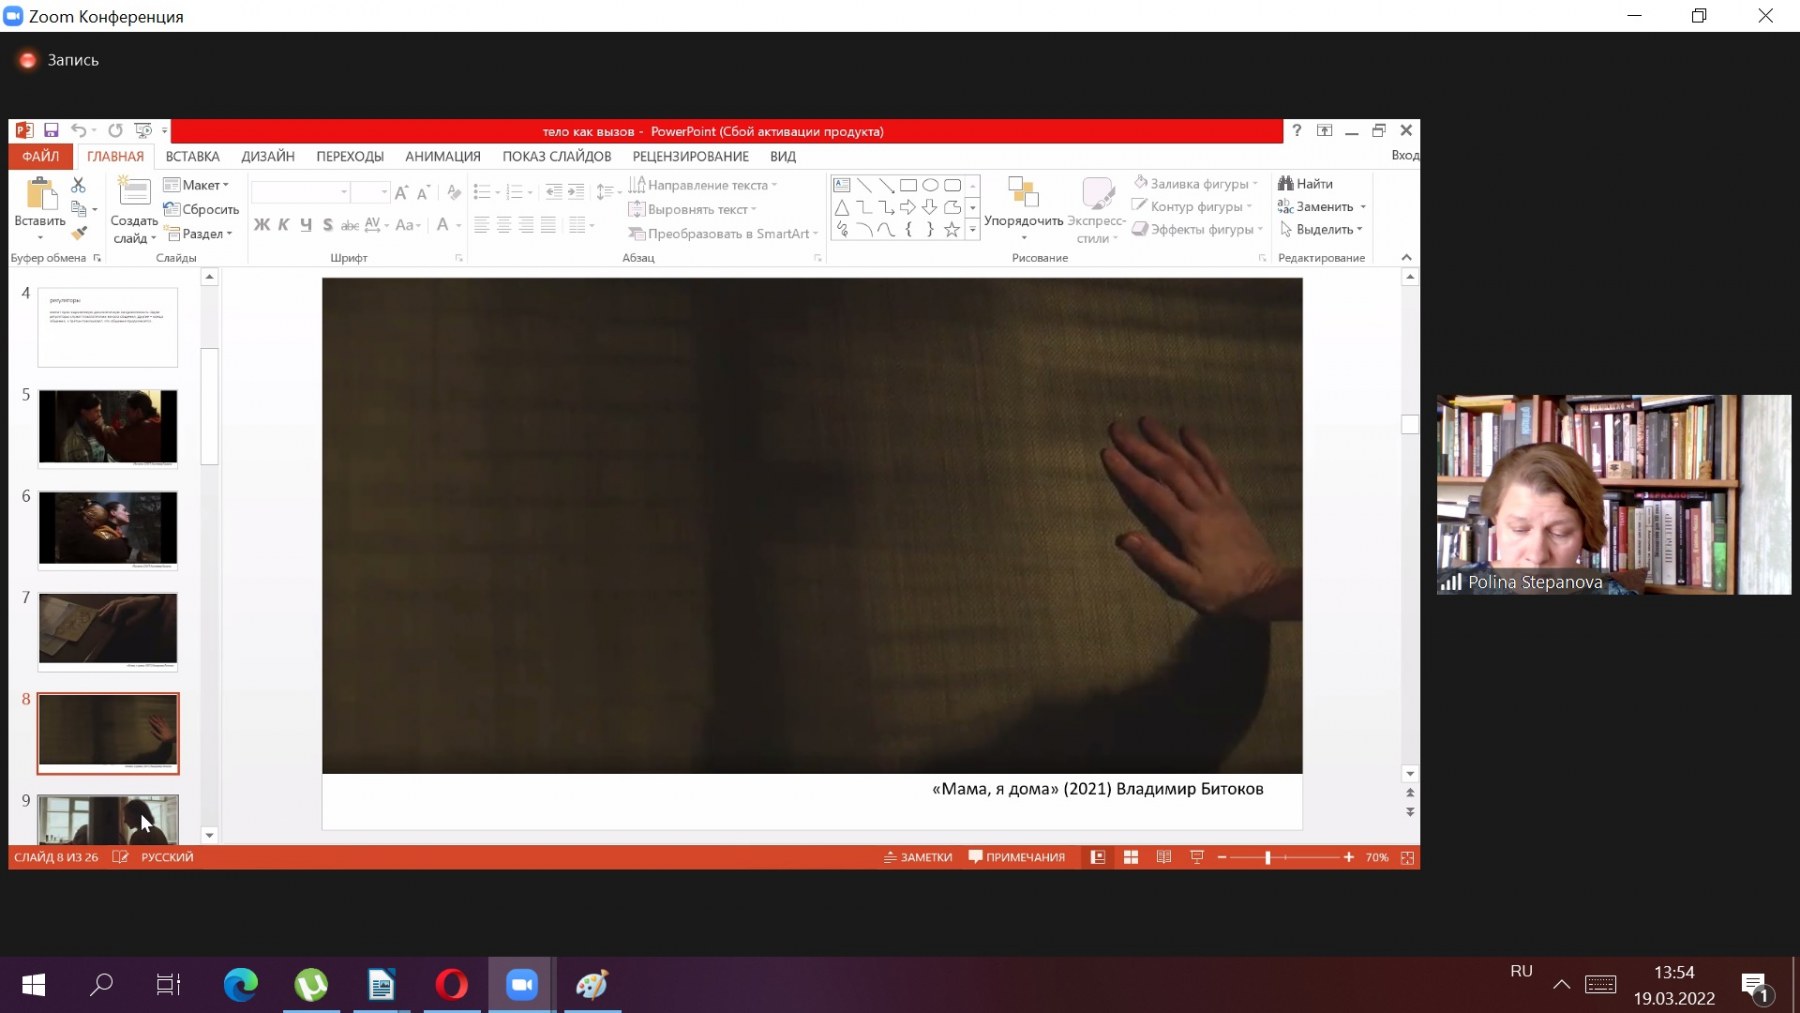
Task: Select the Format Painter brush icon
Action: 79,233
